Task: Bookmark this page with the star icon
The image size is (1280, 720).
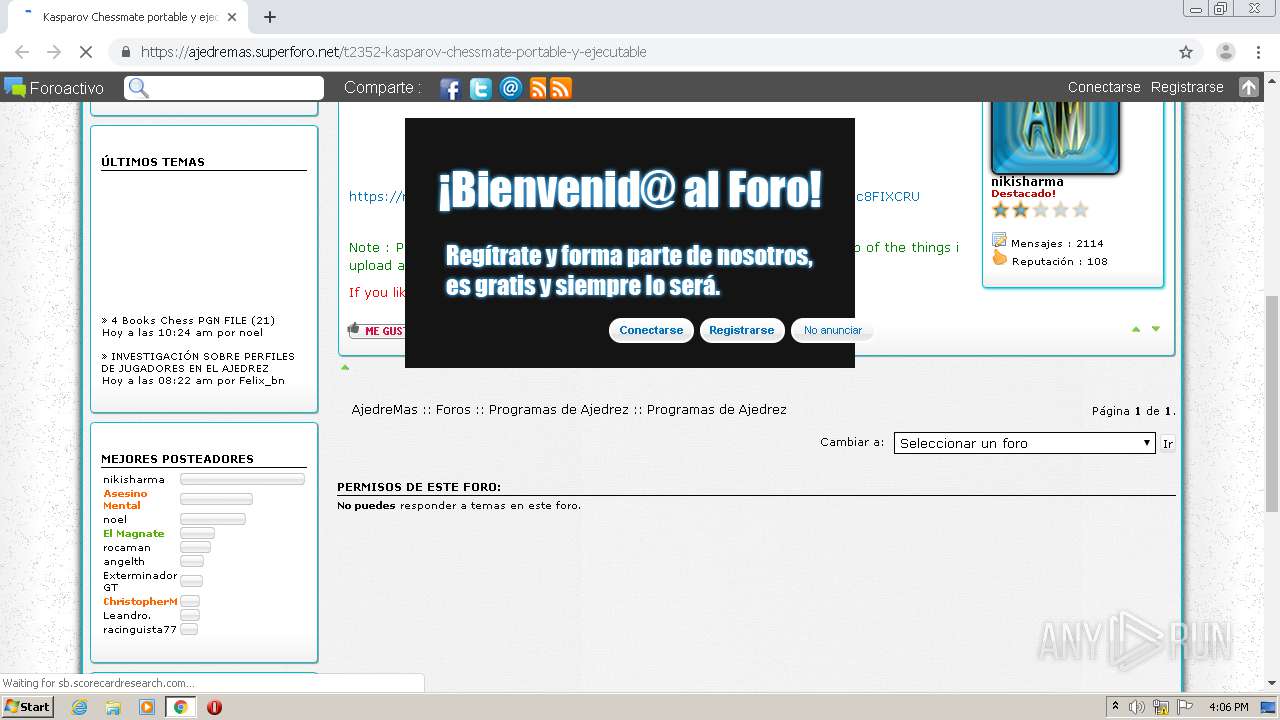Action: (1186, 52)
